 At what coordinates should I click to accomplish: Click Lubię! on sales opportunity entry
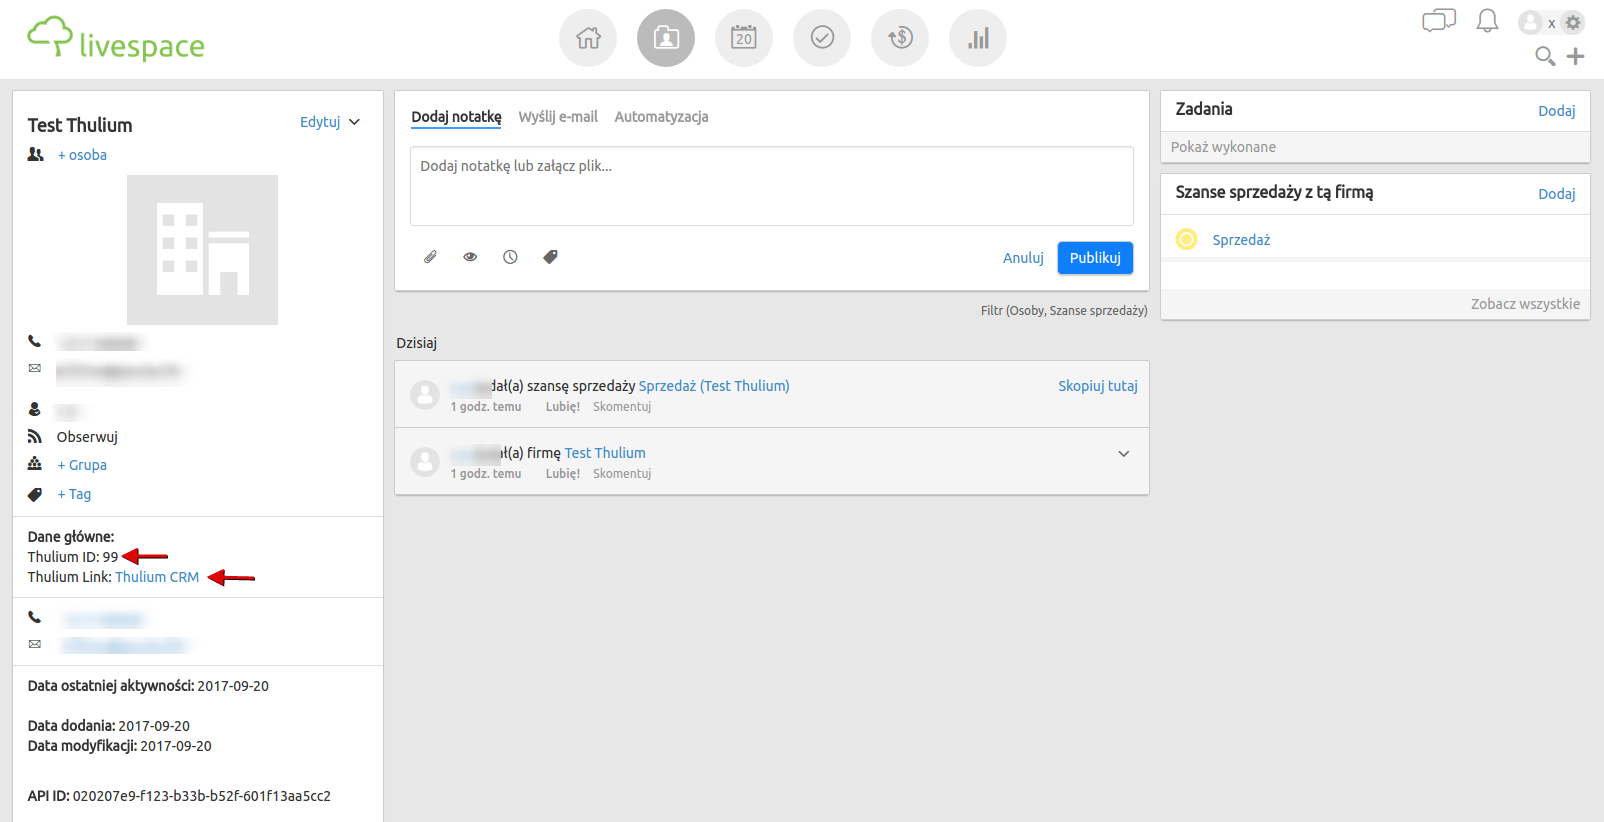[563, 407]
